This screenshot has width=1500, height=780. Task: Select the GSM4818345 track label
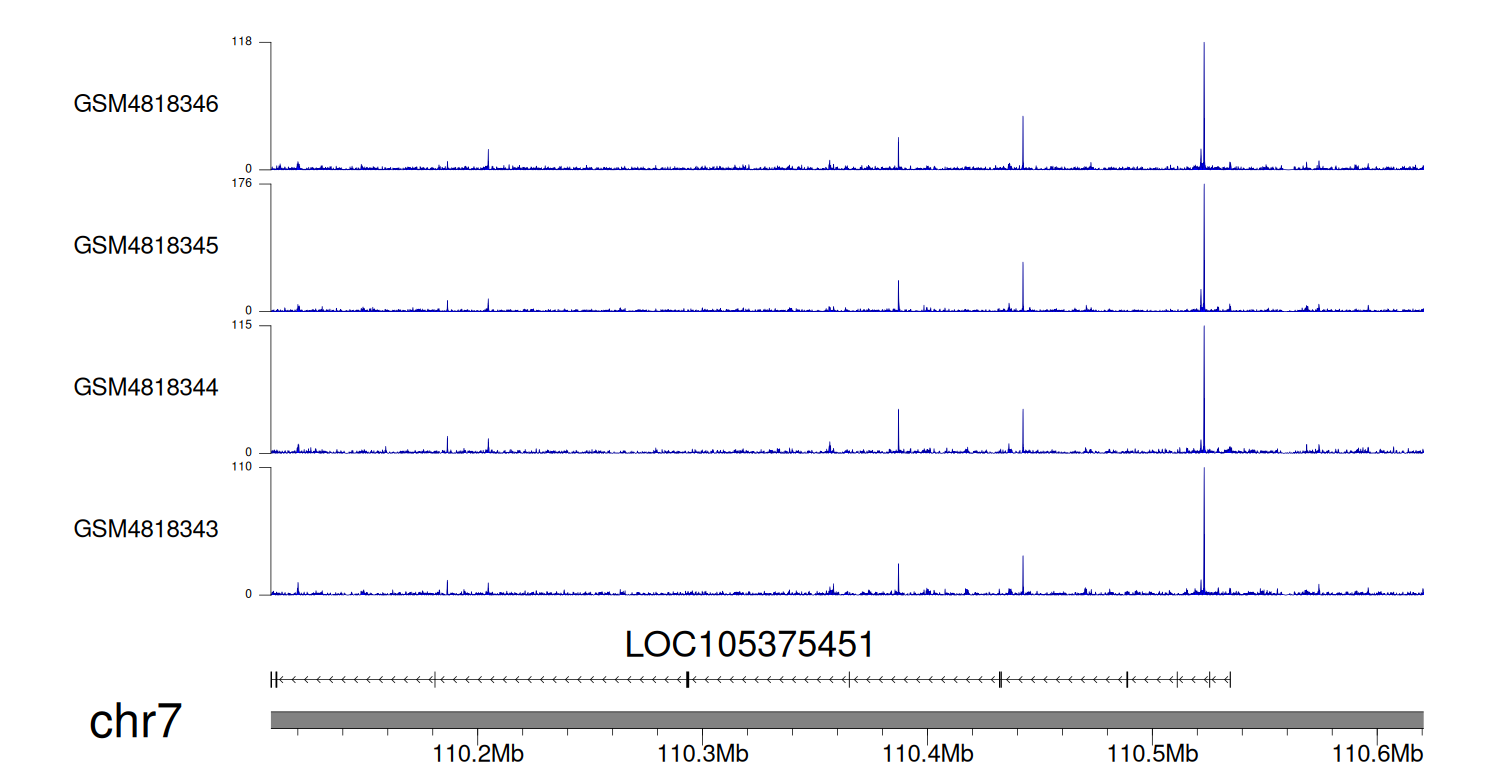[146, 245]
